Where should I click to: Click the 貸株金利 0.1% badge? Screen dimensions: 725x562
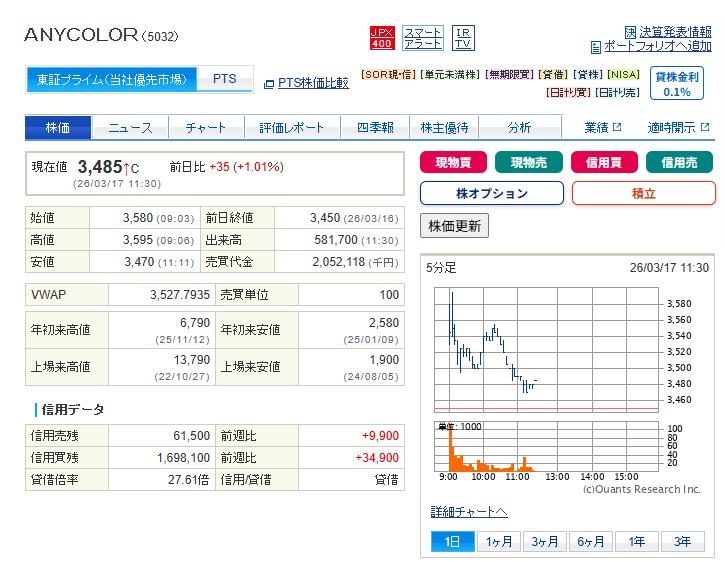[x=676, y=83]
